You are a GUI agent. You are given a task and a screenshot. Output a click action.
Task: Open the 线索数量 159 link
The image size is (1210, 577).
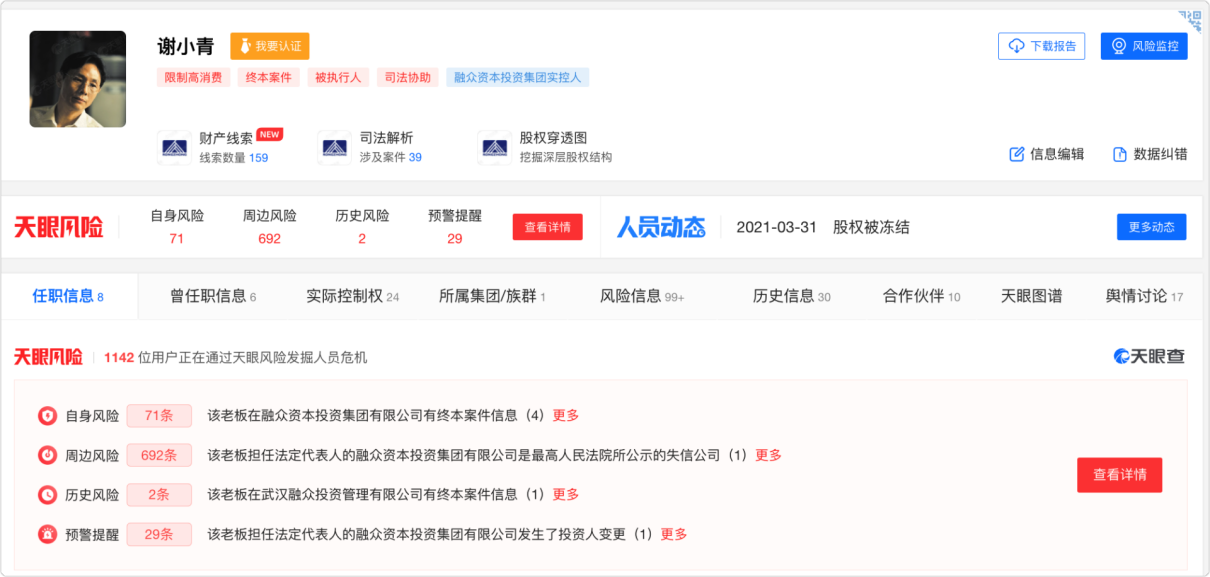tap(233, 157)
